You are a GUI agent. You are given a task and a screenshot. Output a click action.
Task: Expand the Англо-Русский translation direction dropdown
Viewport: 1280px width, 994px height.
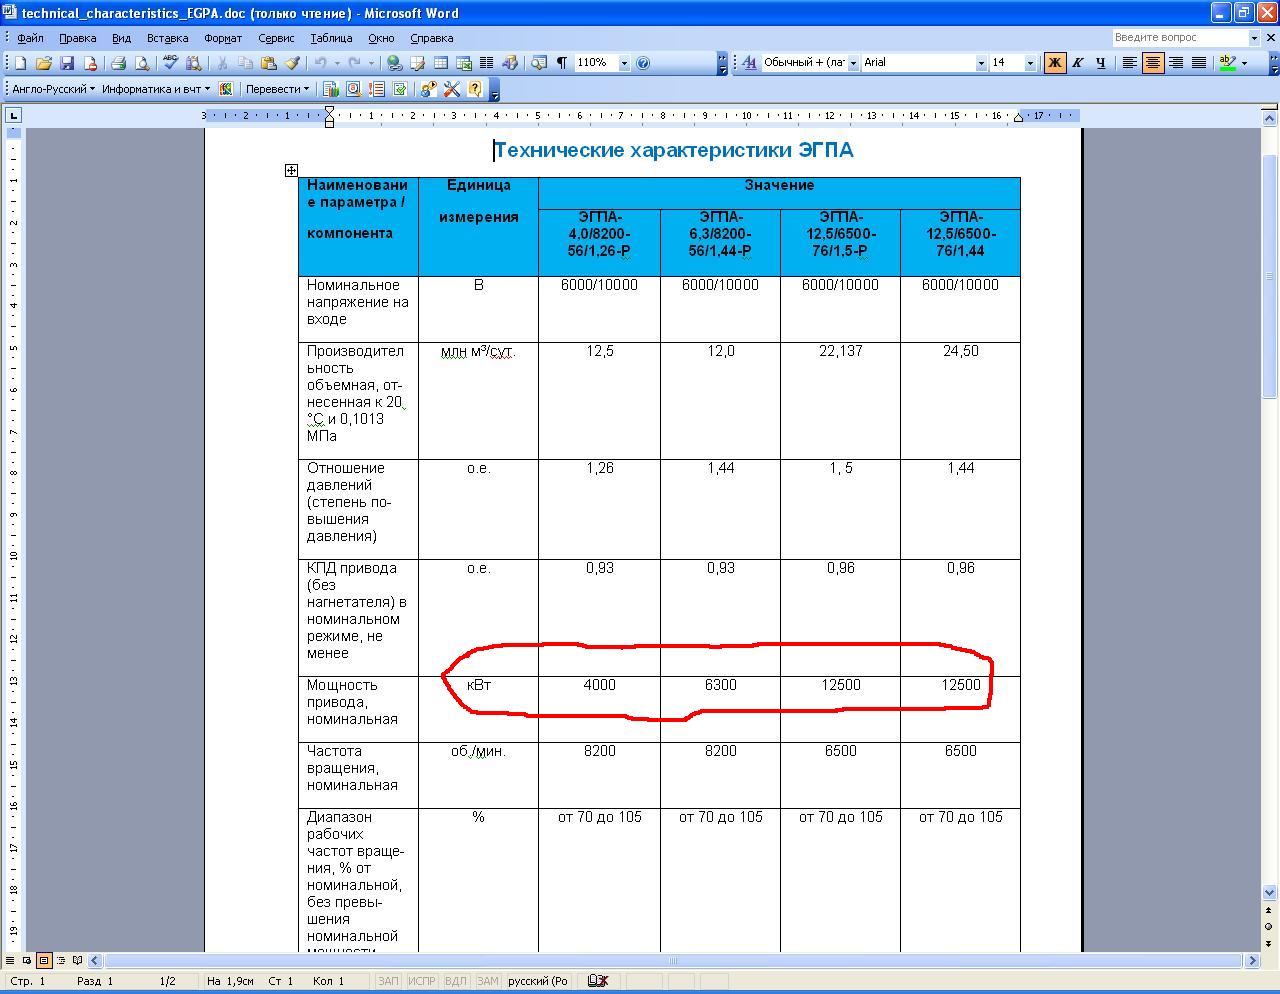click(54, 89)
